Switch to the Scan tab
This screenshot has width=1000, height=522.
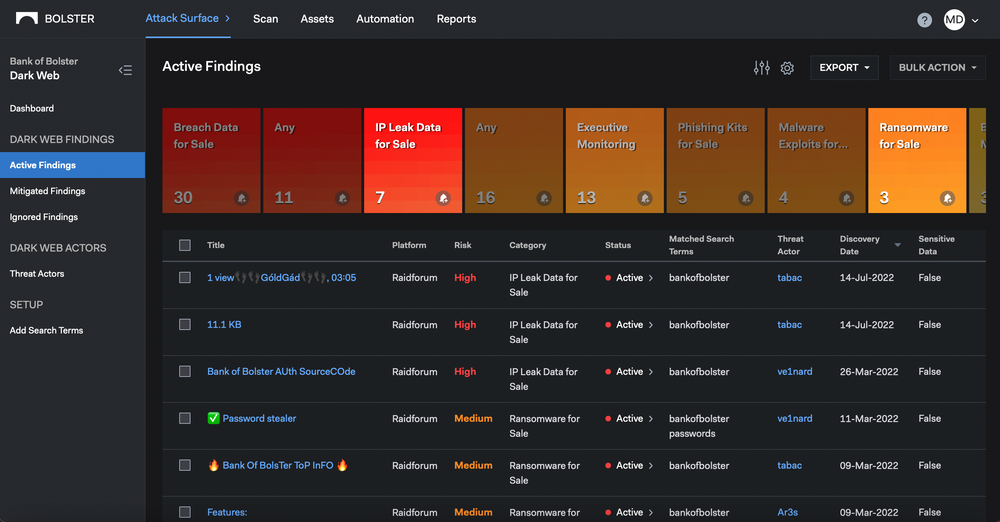[265, 19]
